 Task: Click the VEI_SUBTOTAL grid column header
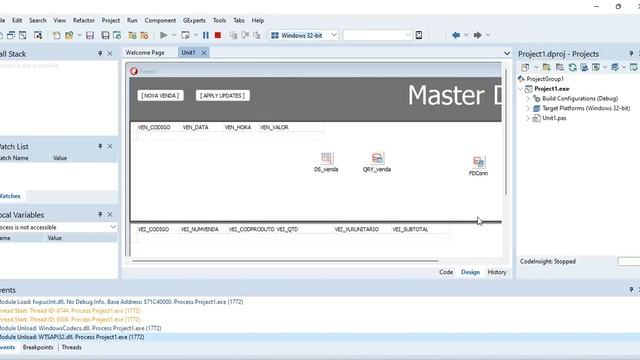[x=410, y=229]
